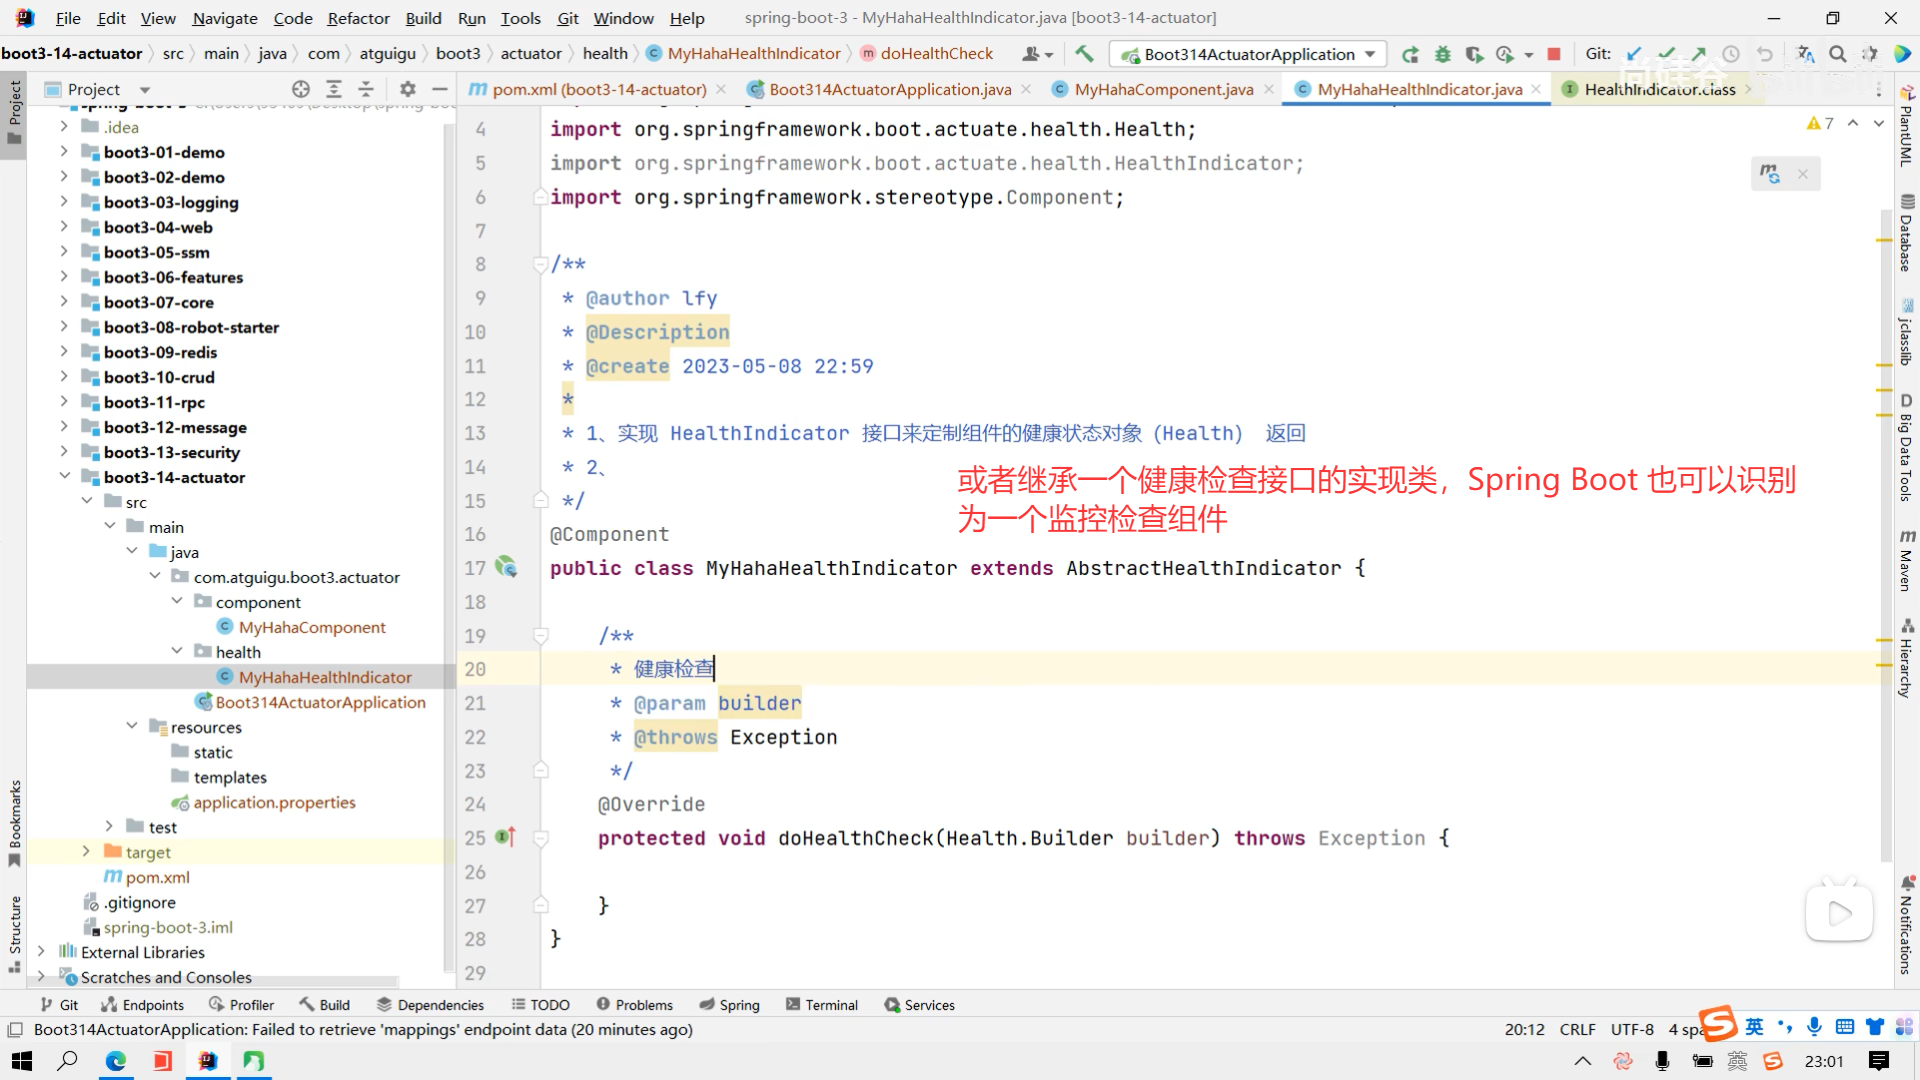The width and height of the screenshot is (1920, 1080).
Task: Open the Maven tool window
Action: [x=1906, y=560]
